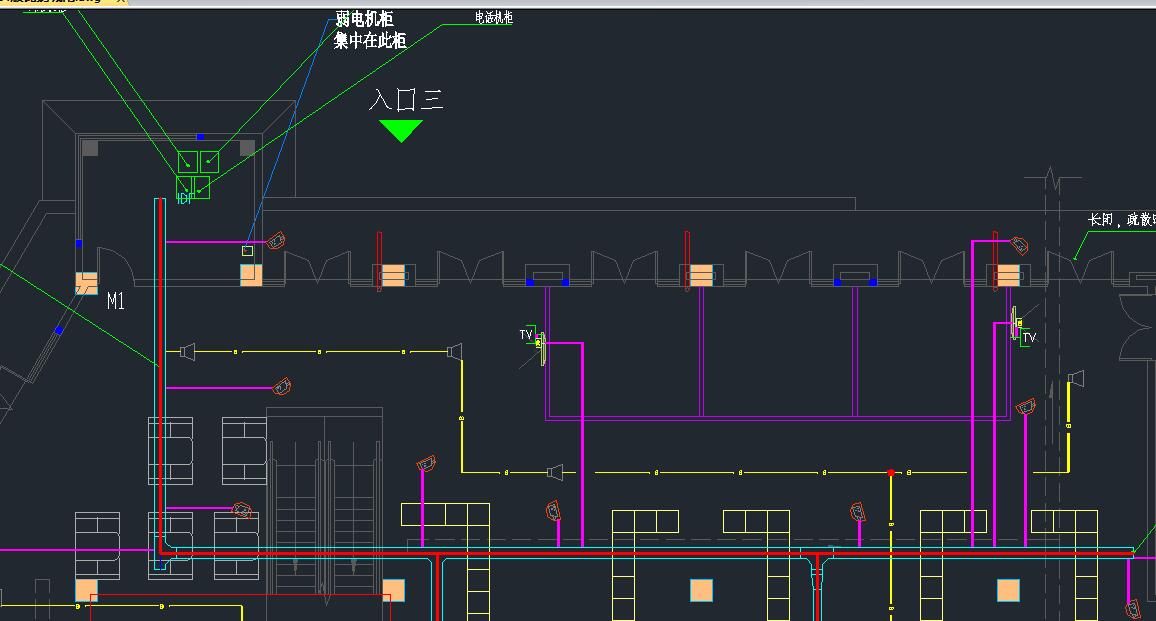
Task: Select the TV outlet symbol beside left TV label
Action: (x=541, y=348)
